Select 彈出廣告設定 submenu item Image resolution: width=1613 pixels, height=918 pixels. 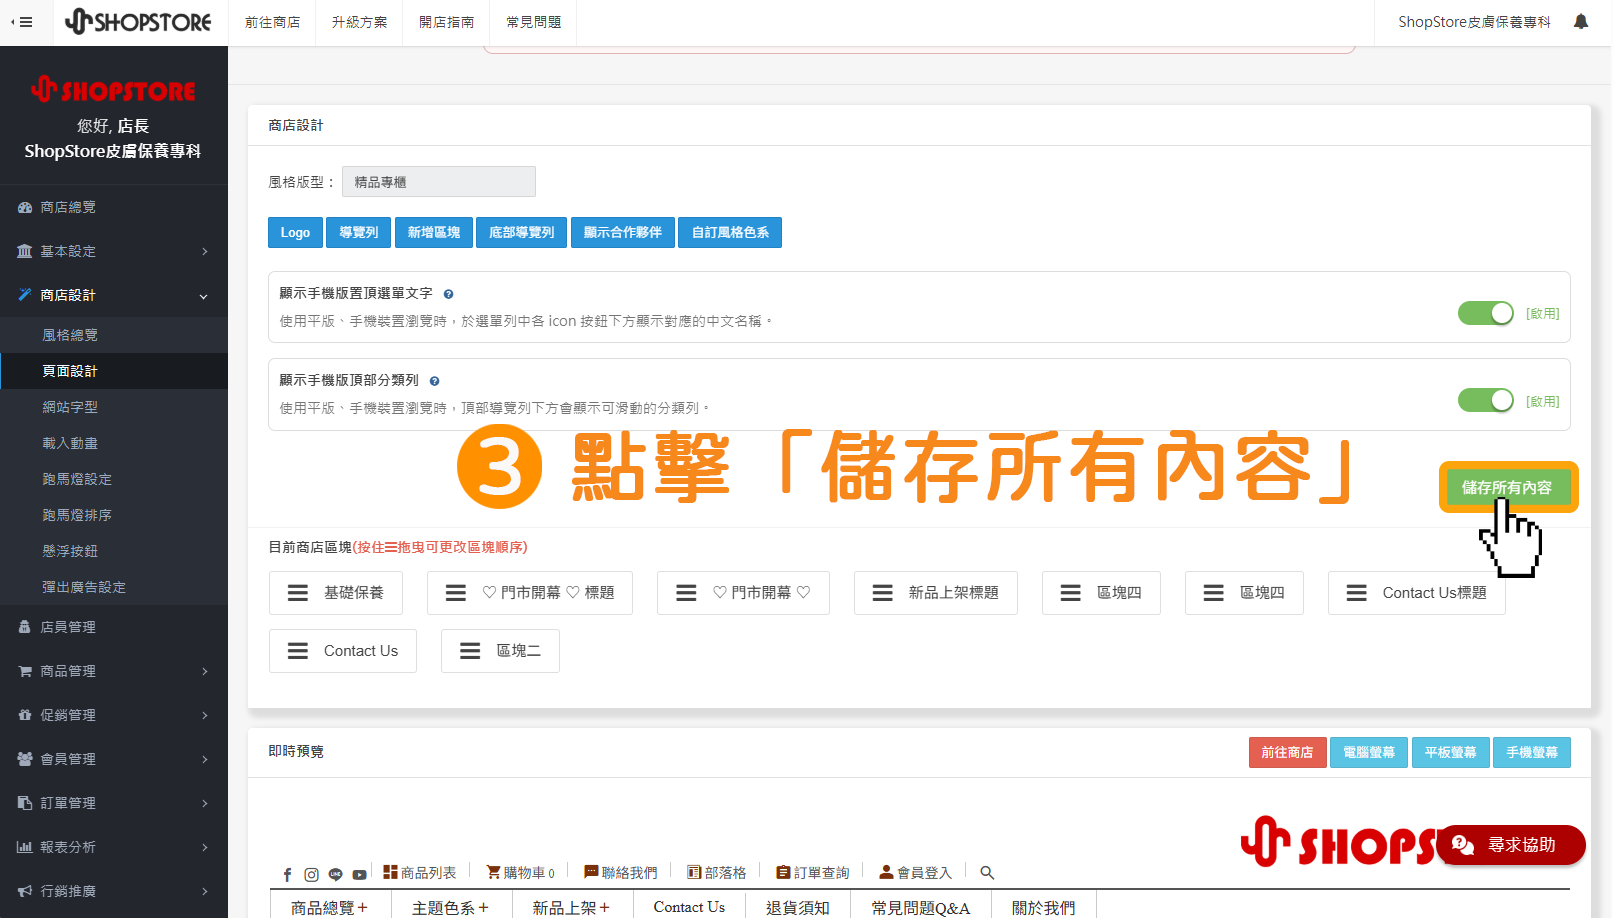pos(114,587)
